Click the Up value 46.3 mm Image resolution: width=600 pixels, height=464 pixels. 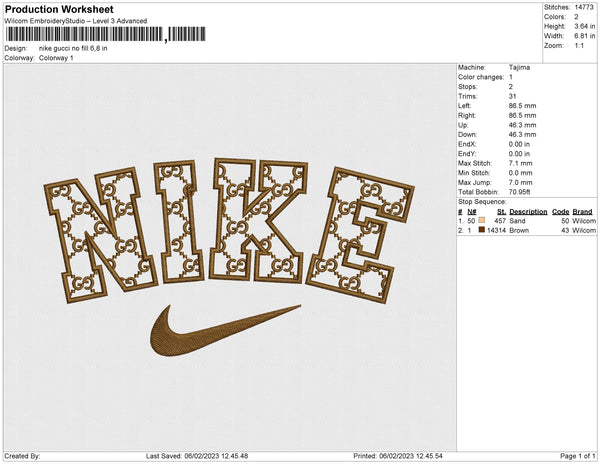[522, 125]
